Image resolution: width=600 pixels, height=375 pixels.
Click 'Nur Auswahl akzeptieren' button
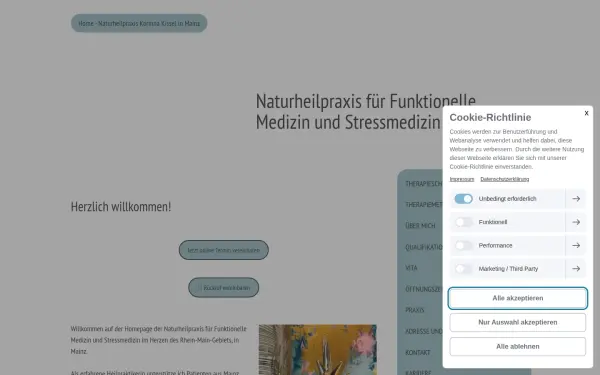click(517, 322)
